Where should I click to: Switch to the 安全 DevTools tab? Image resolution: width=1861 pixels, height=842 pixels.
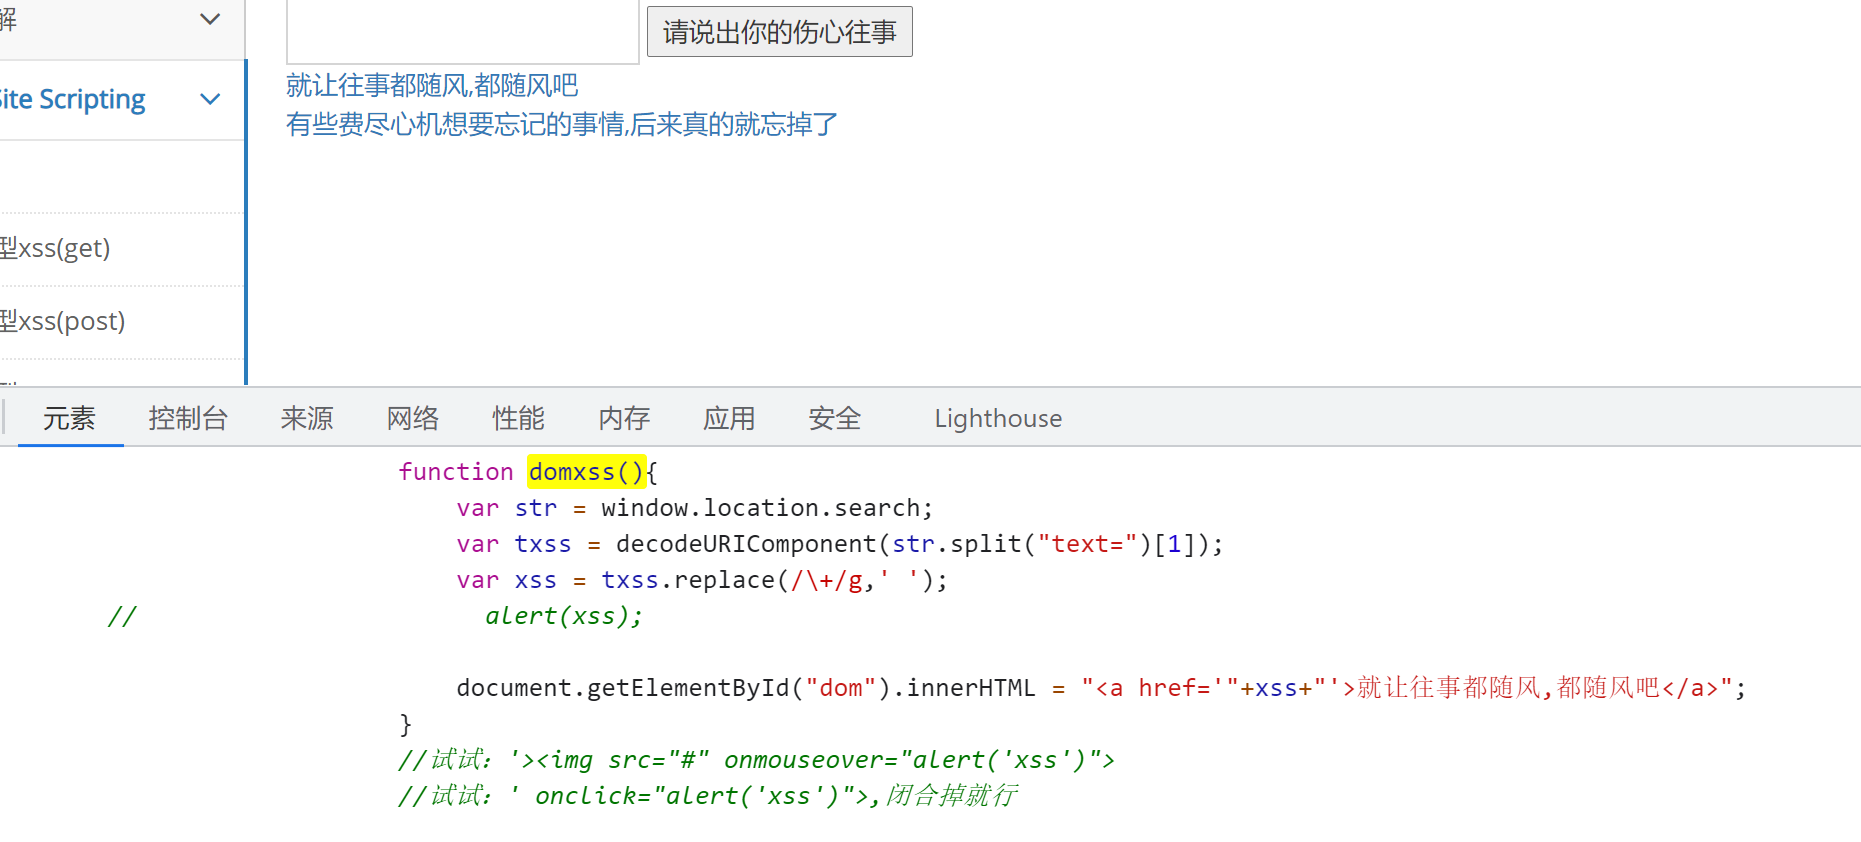point(835,418)
